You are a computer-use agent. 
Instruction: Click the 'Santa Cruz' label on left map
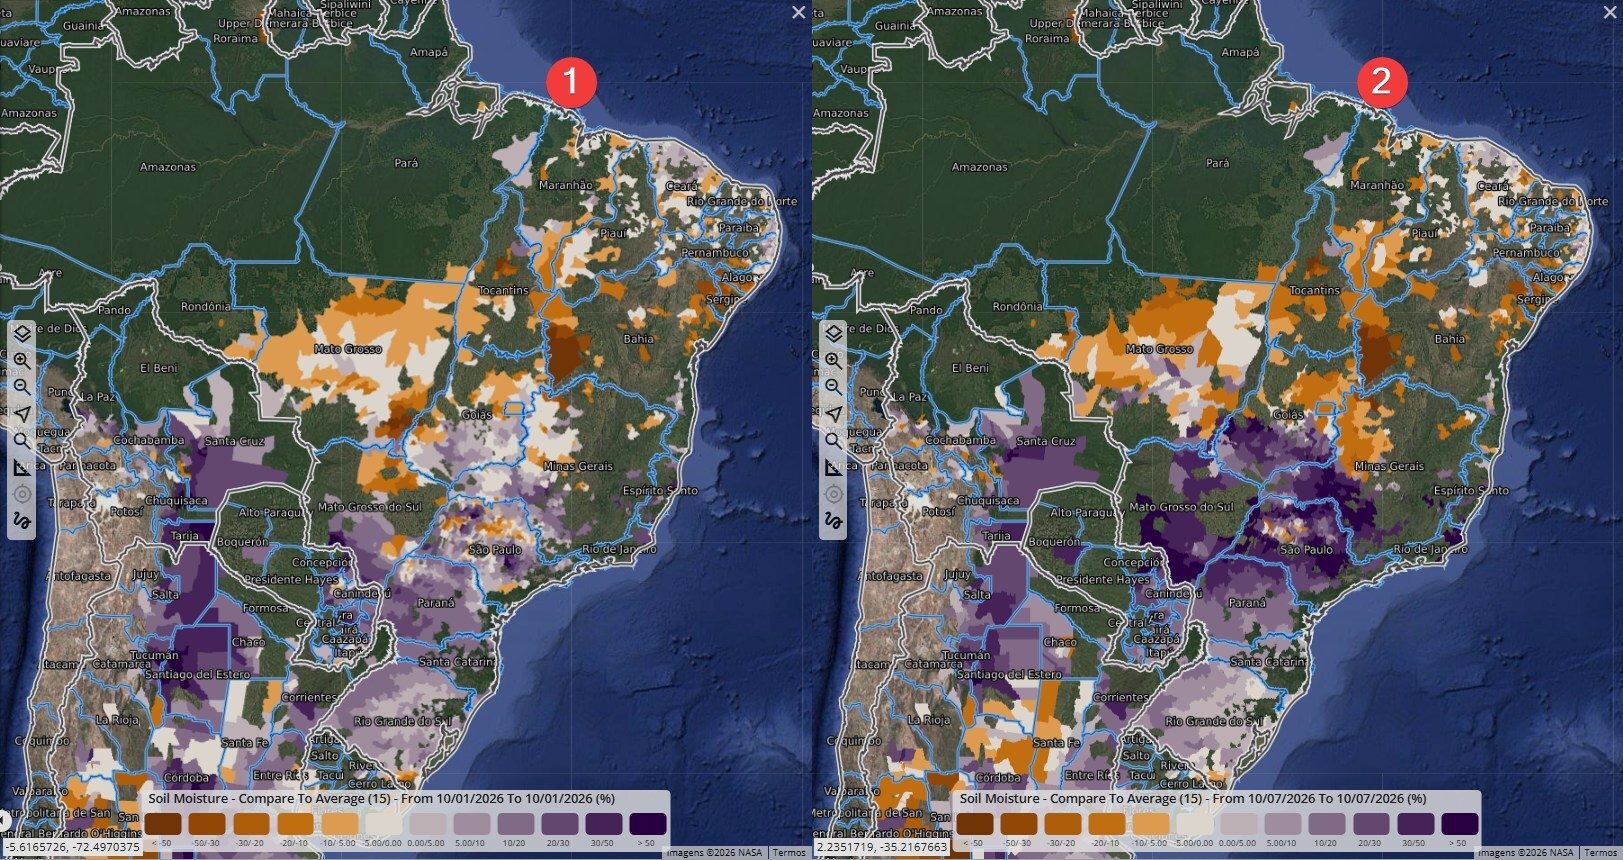pyautogui.click(x=234, y=441)
